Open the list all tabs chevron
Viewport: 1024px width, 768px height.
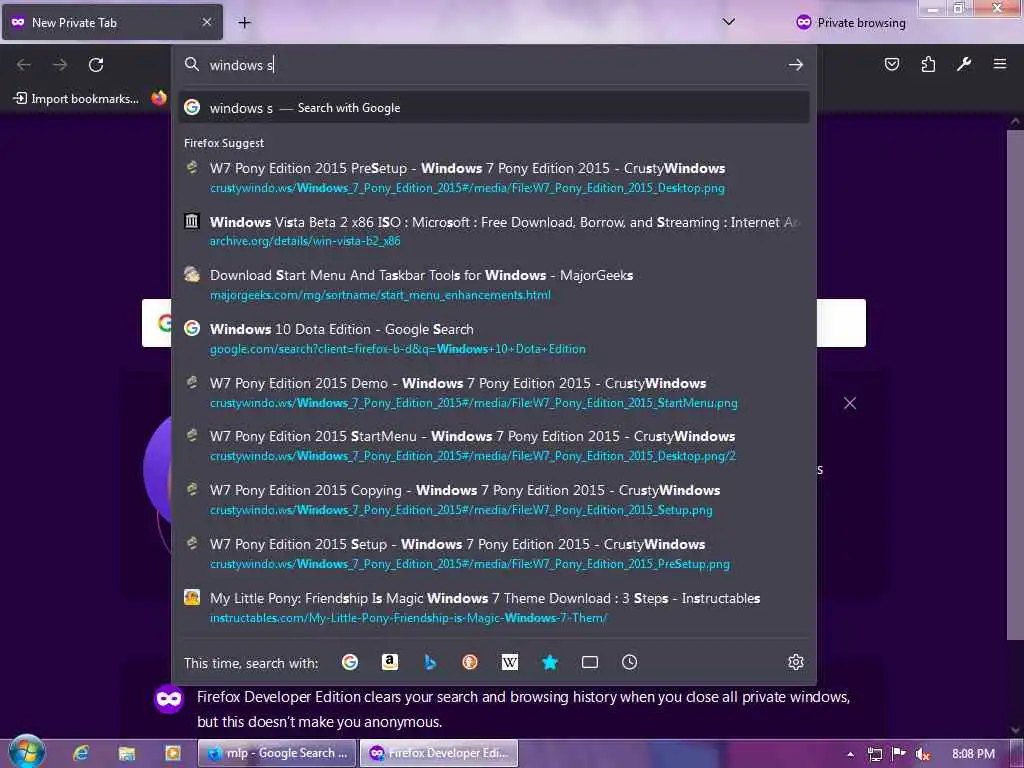[x=729, y=22]
